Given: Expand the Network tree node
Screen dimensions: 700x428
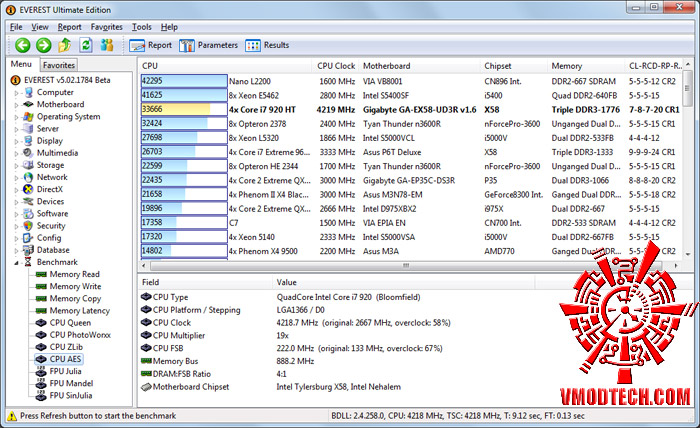Looking at the screenshot, I should pos(17,178).
